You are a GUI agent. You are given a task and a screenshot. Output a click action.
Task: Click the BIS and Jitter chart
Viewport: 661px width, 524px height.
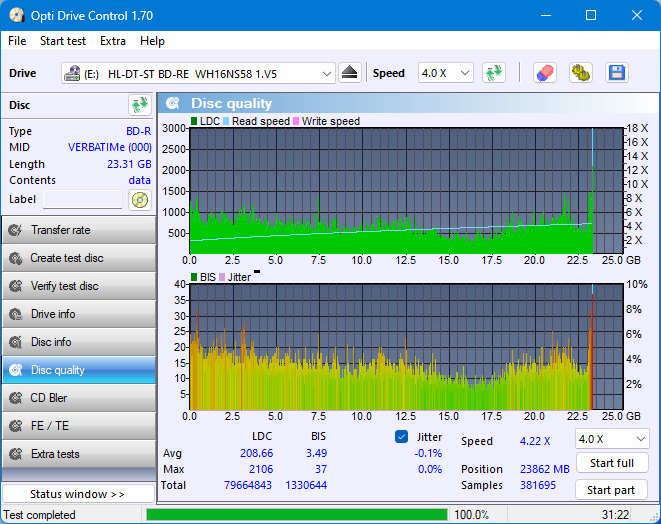406,347
